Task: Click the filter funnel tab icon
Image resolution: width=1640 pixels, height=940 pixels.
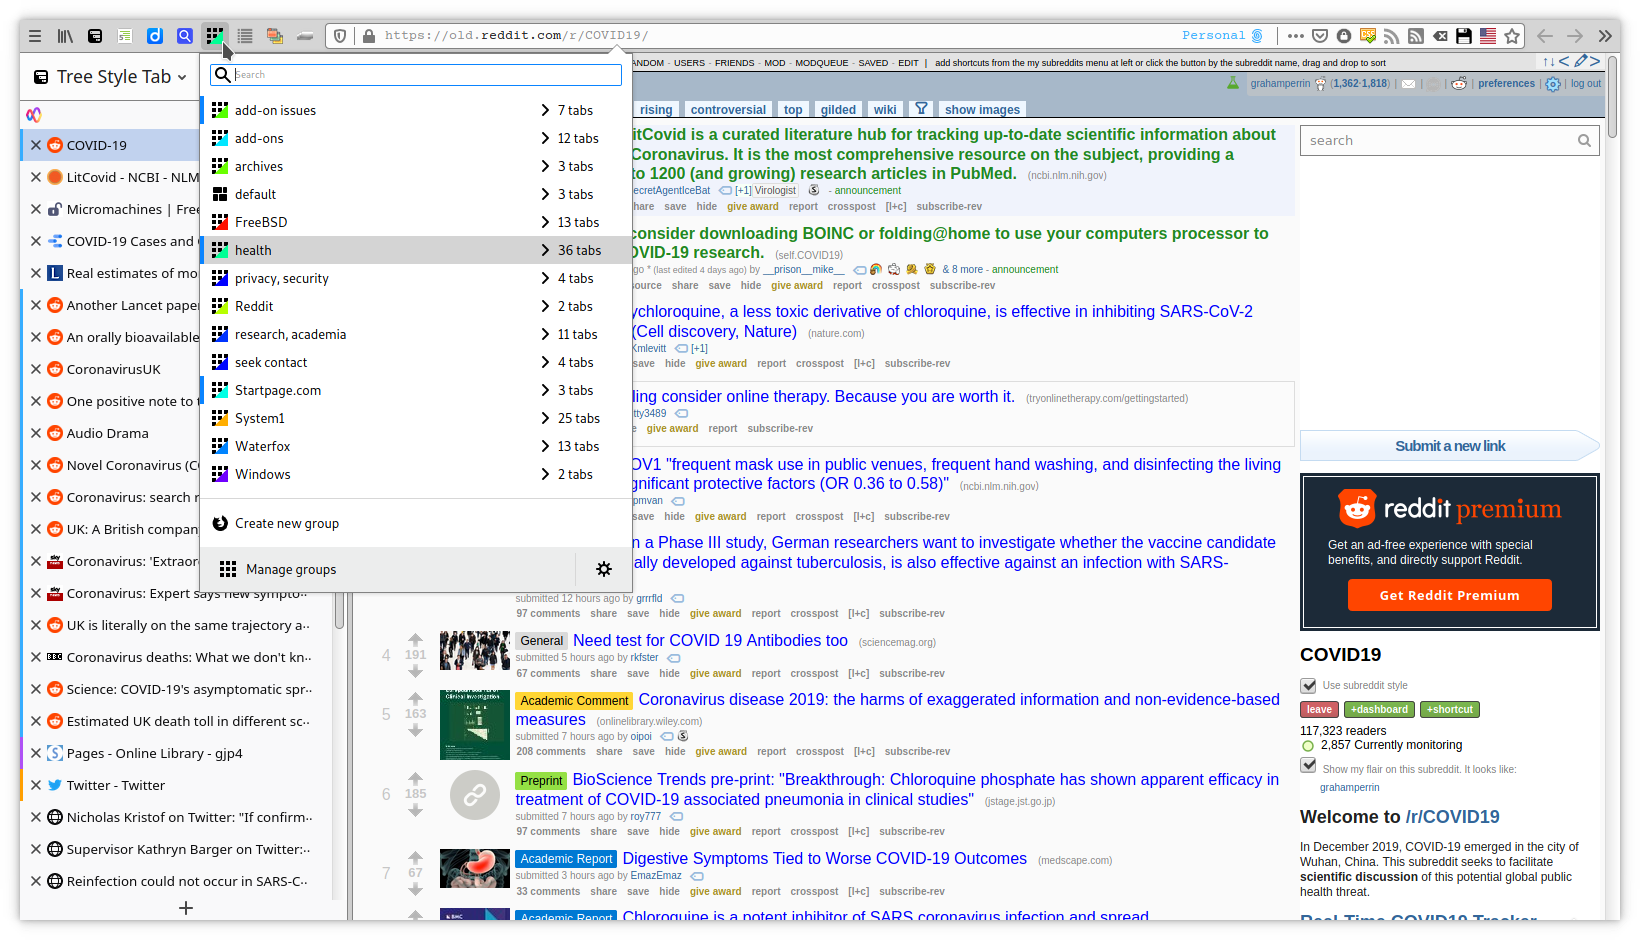Action: coord(922,109)
